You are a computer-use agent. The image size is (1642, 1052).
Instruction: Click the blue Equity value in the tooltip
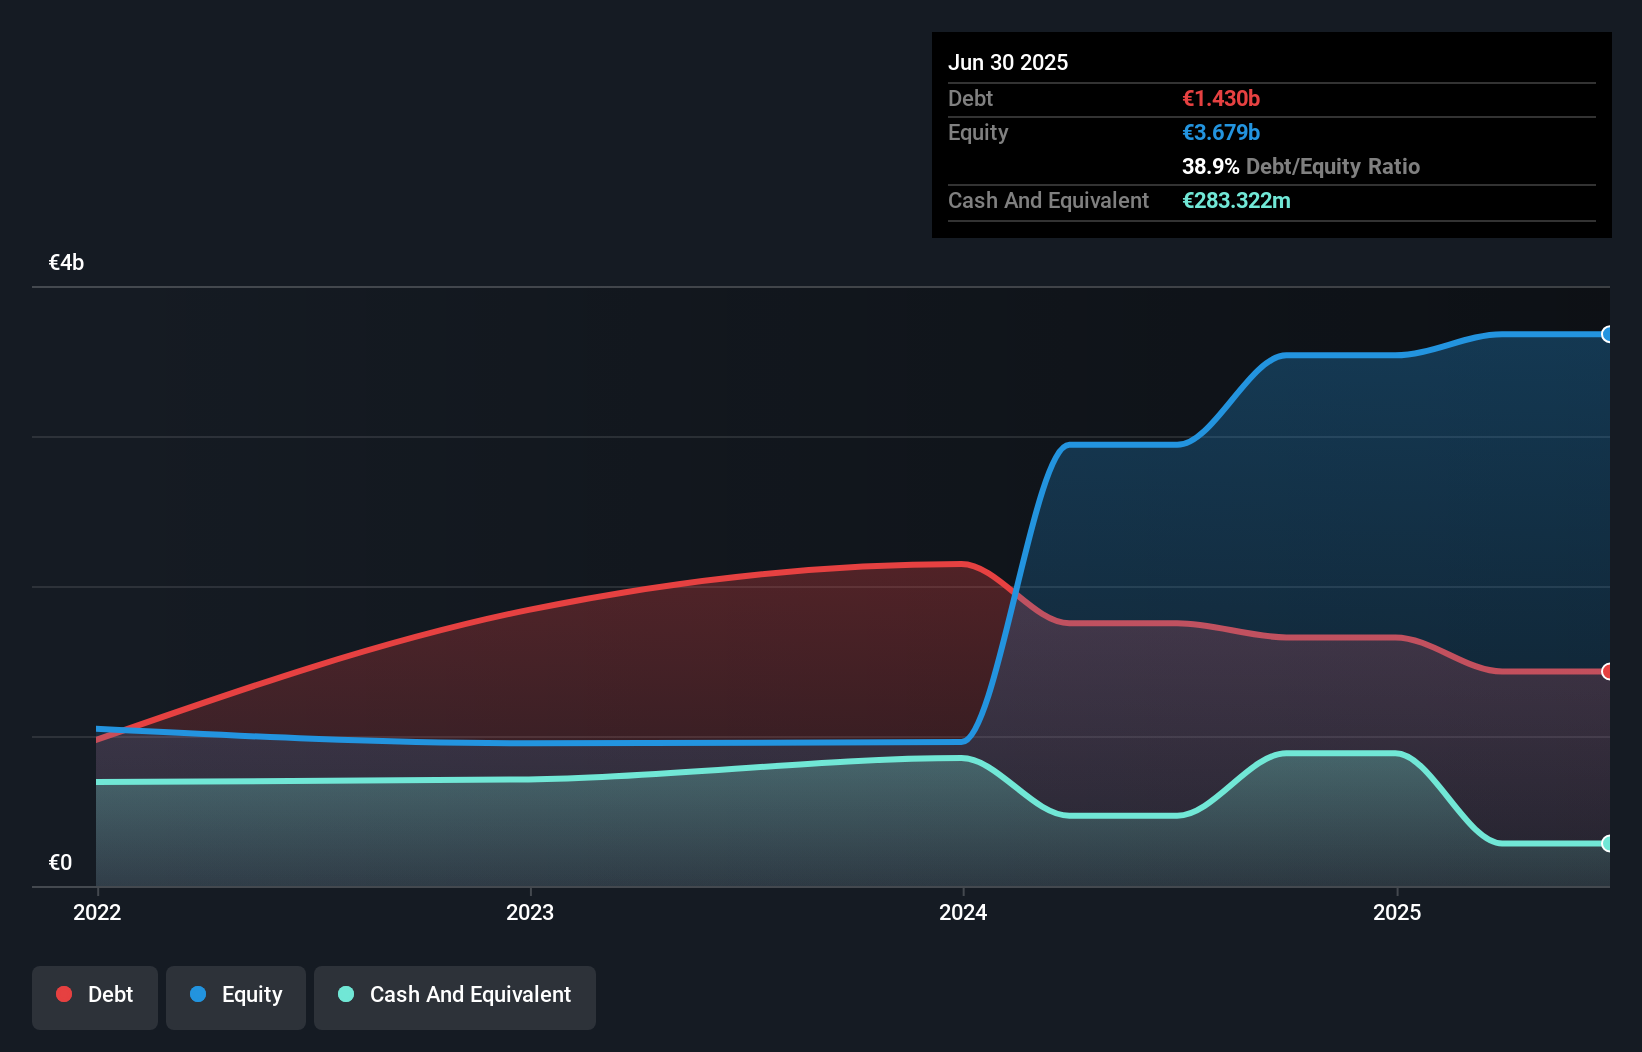point(1221,132)
